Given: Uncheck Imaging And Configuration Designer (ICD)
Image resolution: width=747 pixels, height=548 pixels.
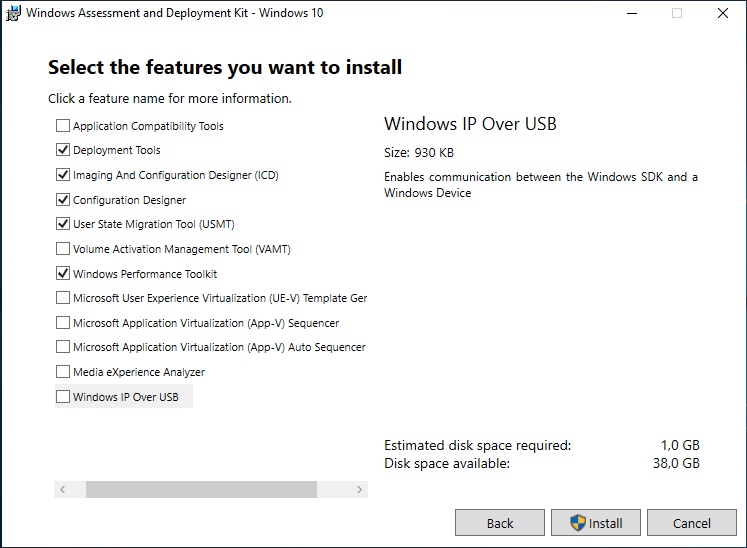Looking at the screenshot, I should tap(63, 175).
